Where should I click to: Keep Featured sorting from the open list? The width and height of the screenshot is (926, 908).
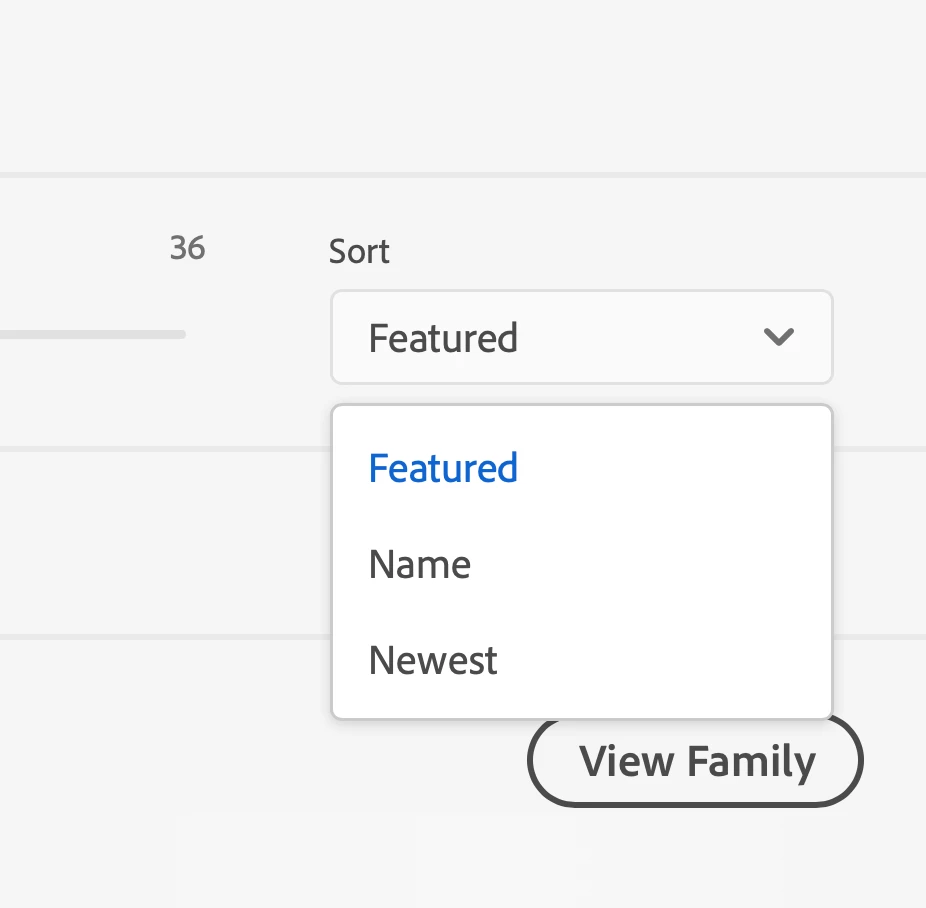(x=443, y=468)
